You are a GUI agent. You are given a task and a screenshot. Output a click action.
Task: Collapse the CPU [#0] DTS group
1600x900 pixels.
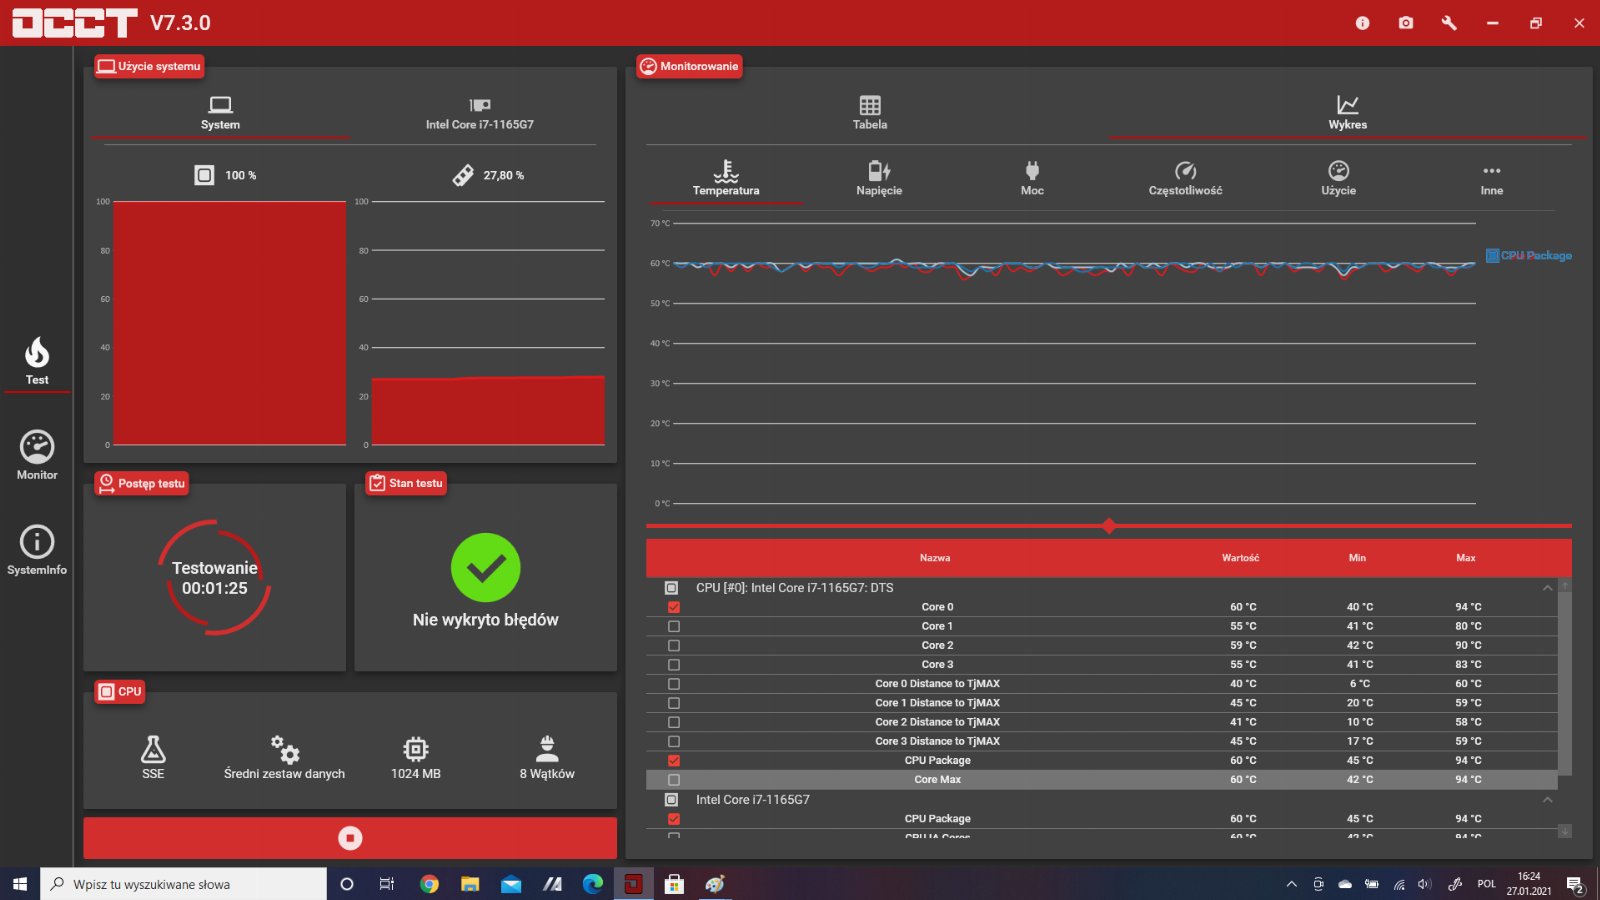(1547, 588)
